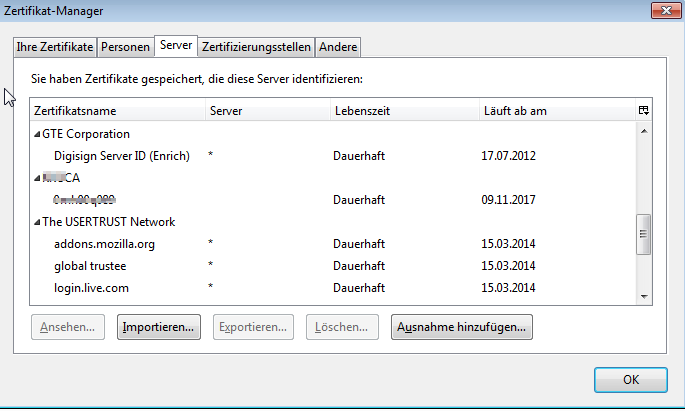The image size is (685, 411).
Task: Switch to Zertifizierungsstellen tab
Action: [x=257, y=46]
